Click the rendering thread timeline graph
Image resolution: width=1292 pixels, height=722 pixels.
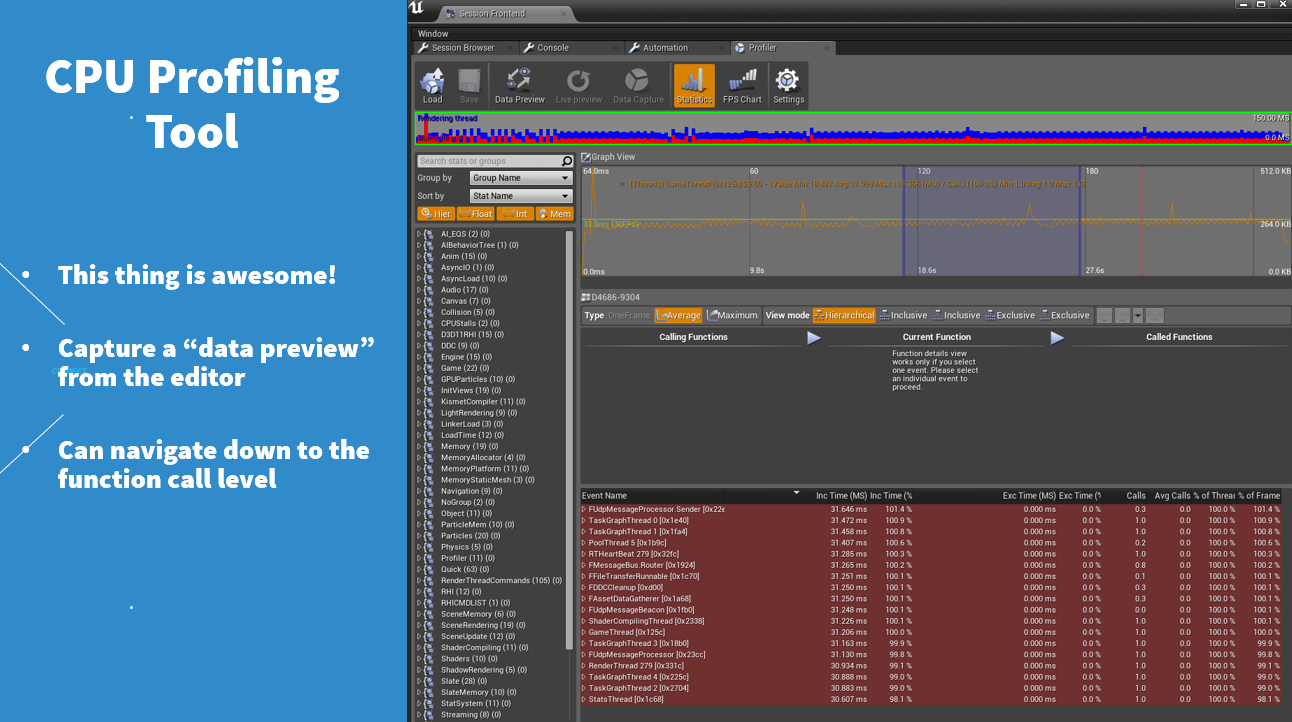pos(850,130)
